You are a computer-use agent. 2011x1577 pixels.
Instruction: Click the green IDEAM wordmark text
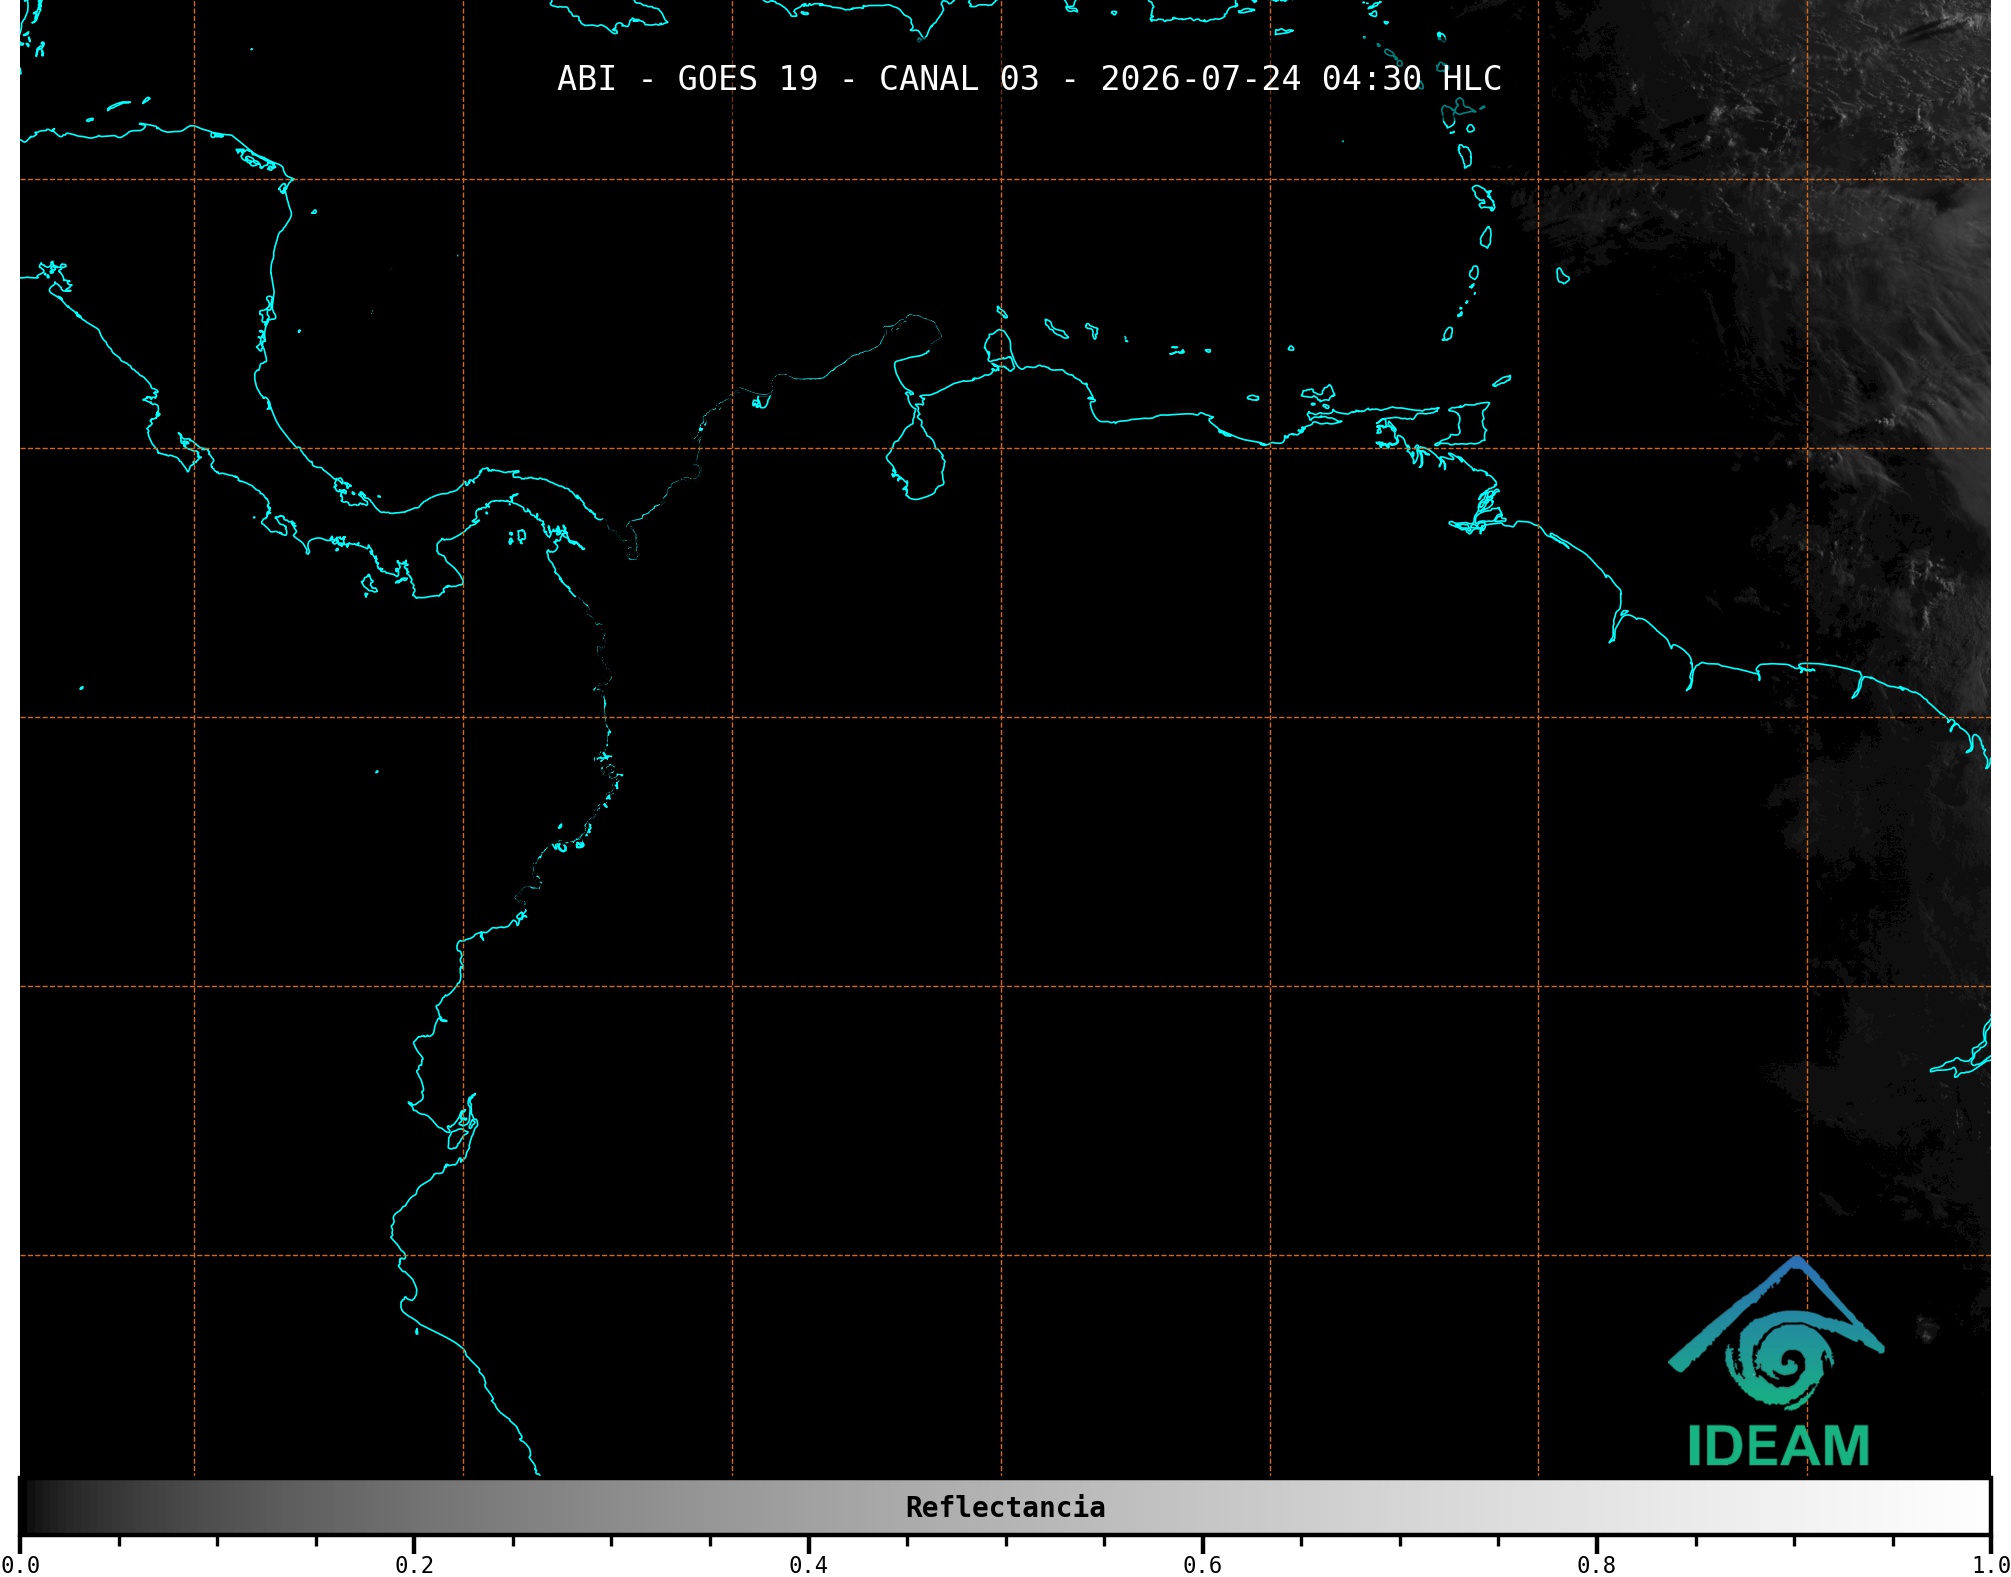1779,1446
